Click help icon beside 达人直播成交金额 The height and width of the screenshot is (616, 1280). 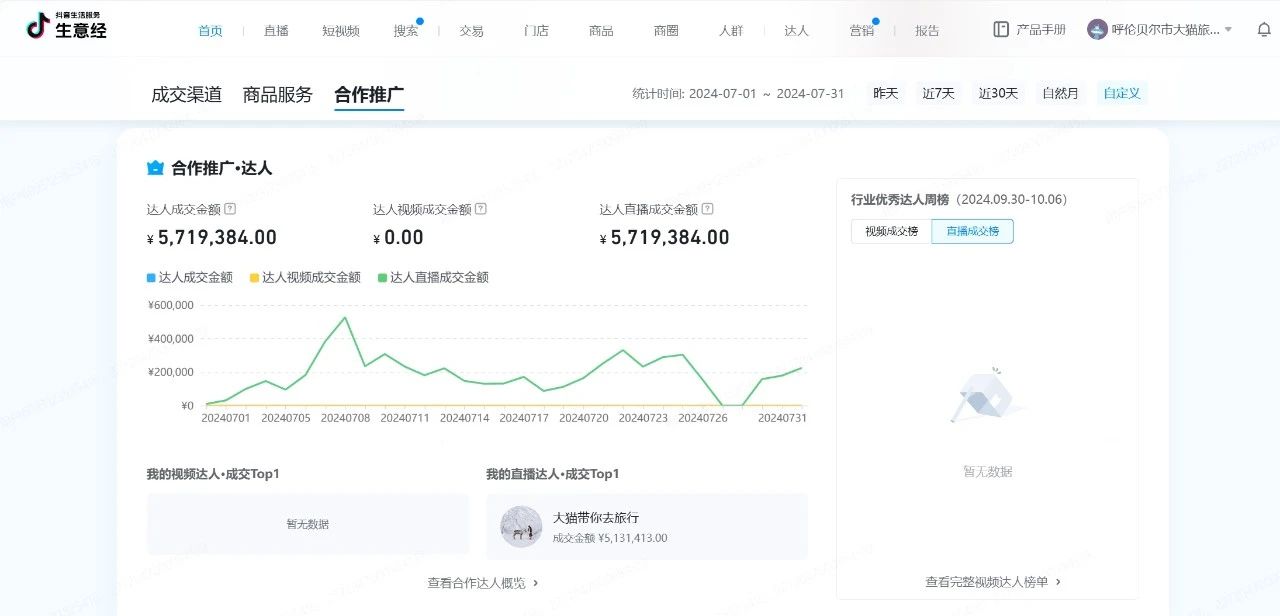[x=708, y=209]
